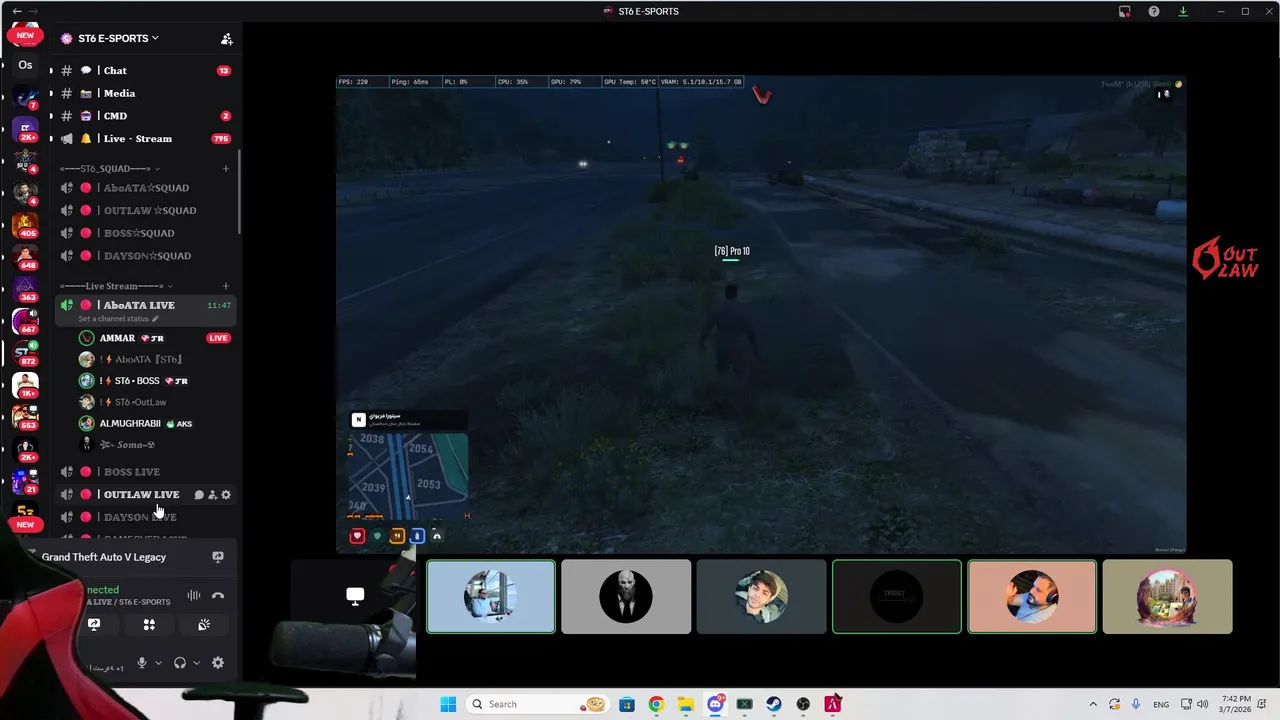Click the green download update icon
Image resolution: width=1280 pixels, height=720 pixels.
[x=1183, y=11]
